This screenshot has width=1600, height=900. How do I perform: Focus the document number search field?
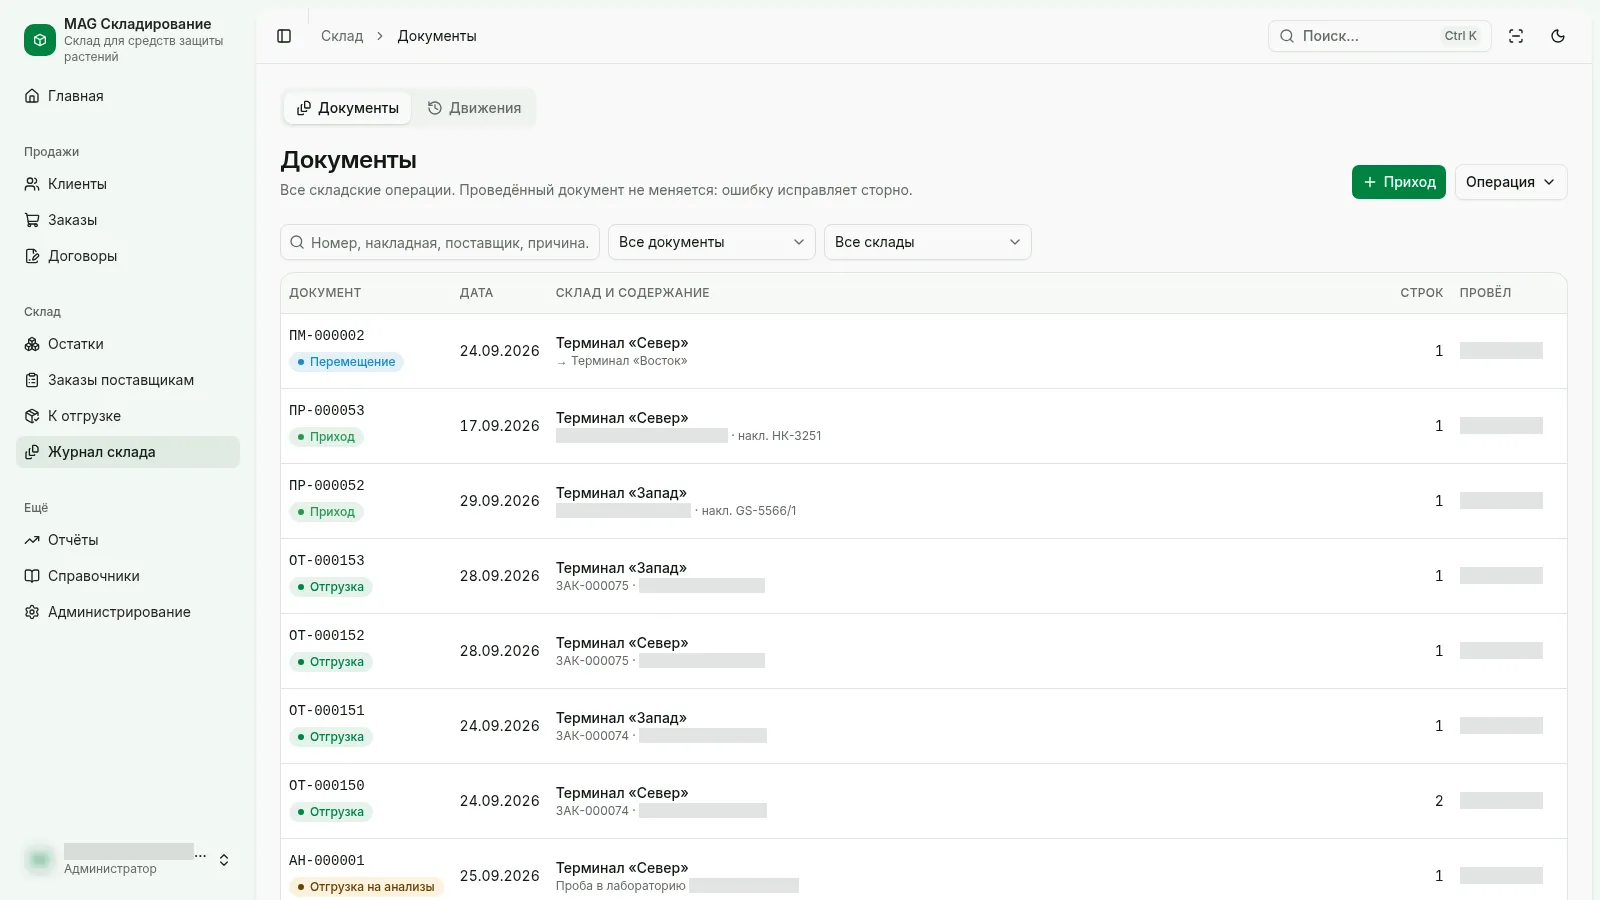point(440,242)
